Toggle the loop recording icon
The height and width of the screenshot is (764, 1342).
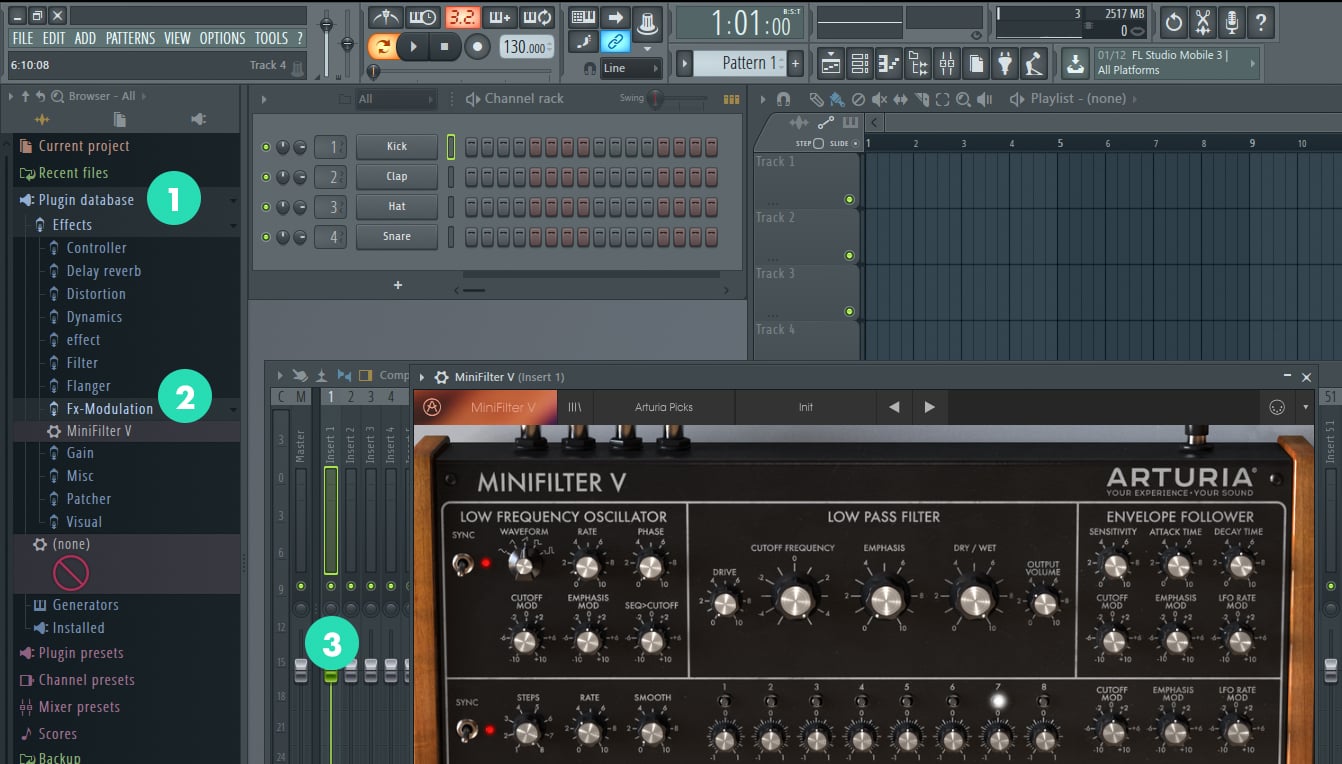coord(537,18)
